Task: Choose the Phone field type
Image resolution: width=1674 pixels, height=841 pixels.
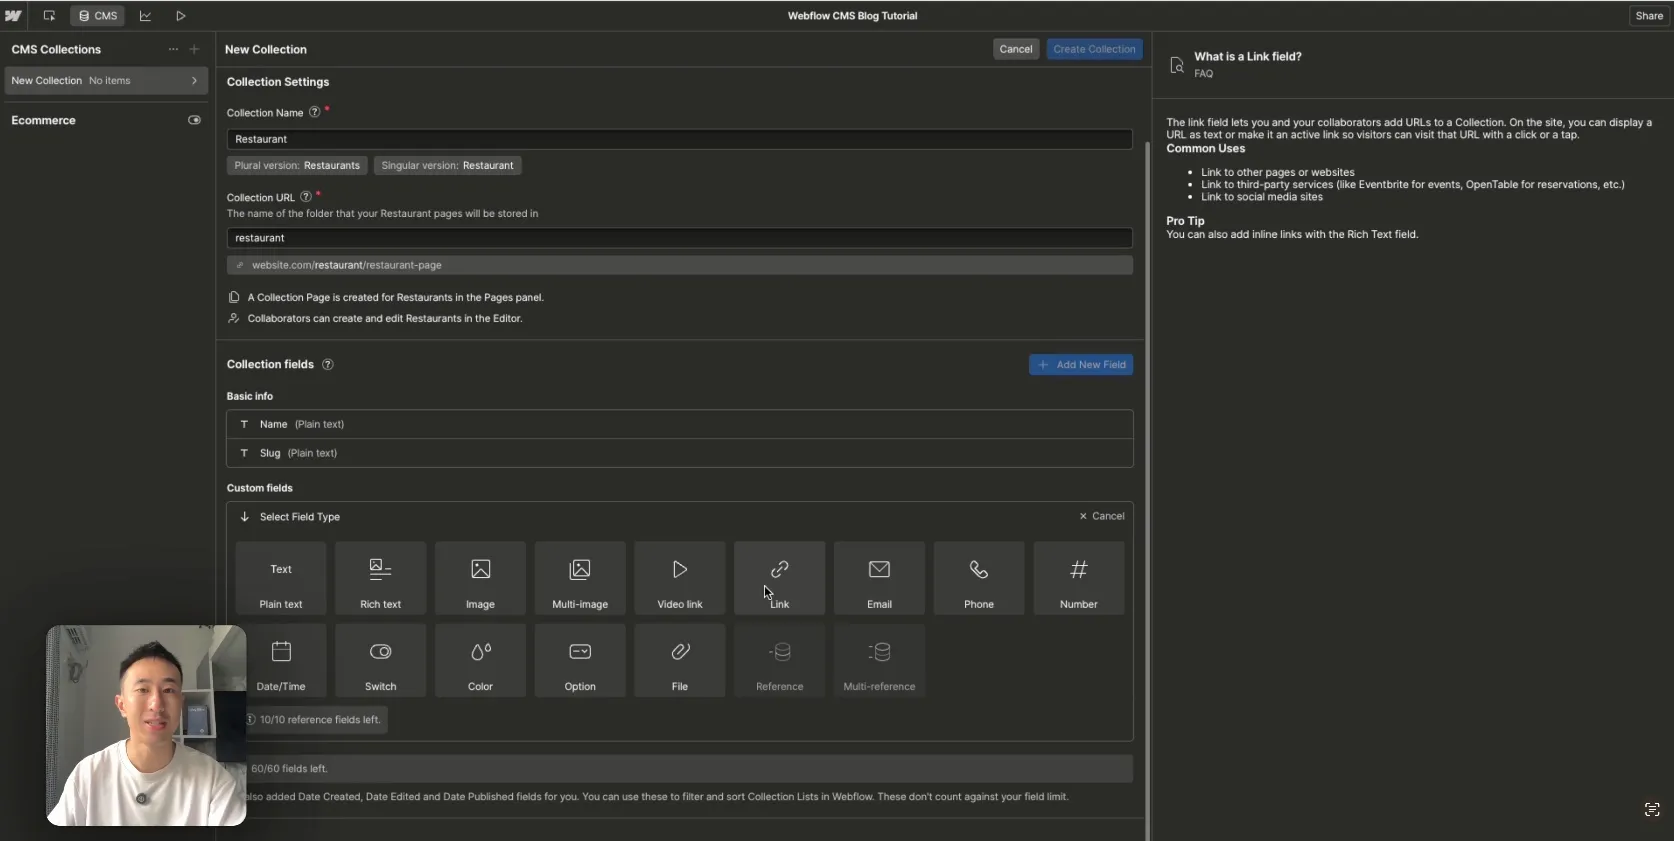Action: click(979, 578)
